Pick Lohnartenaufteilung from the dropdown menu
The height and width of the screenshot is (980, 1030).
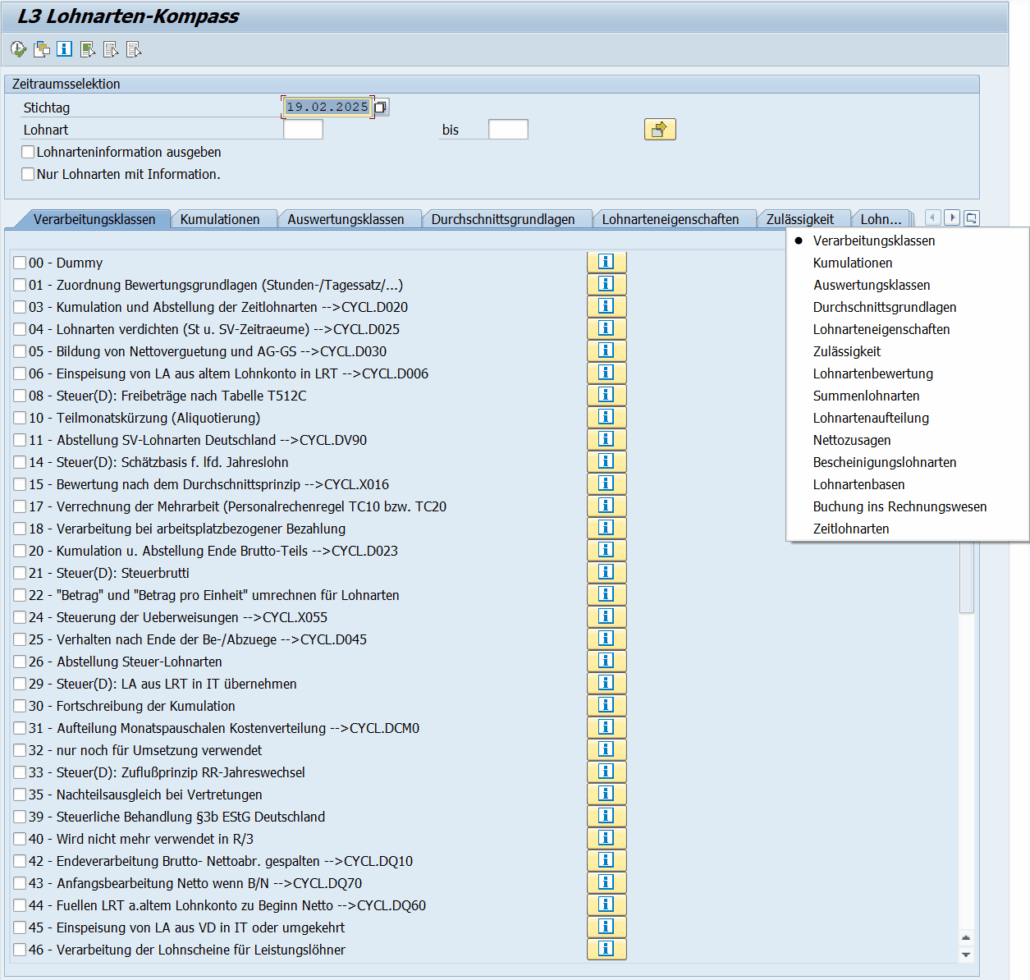coord(871,418)
